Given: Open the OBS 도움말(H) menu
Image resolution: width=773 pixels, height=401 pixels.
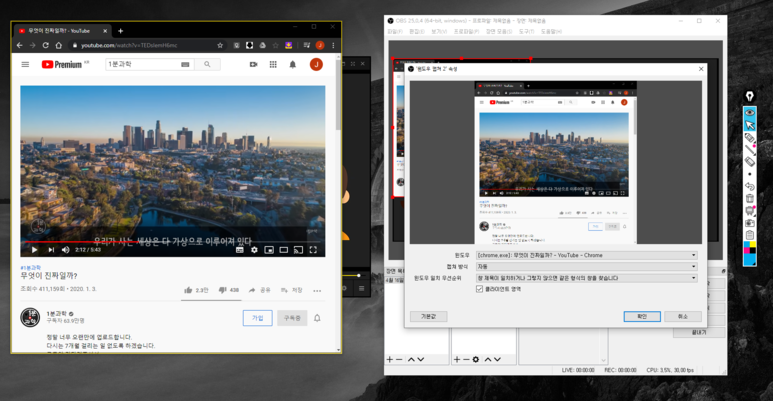Looking at the screenshot, I should (x=551, y=32).
